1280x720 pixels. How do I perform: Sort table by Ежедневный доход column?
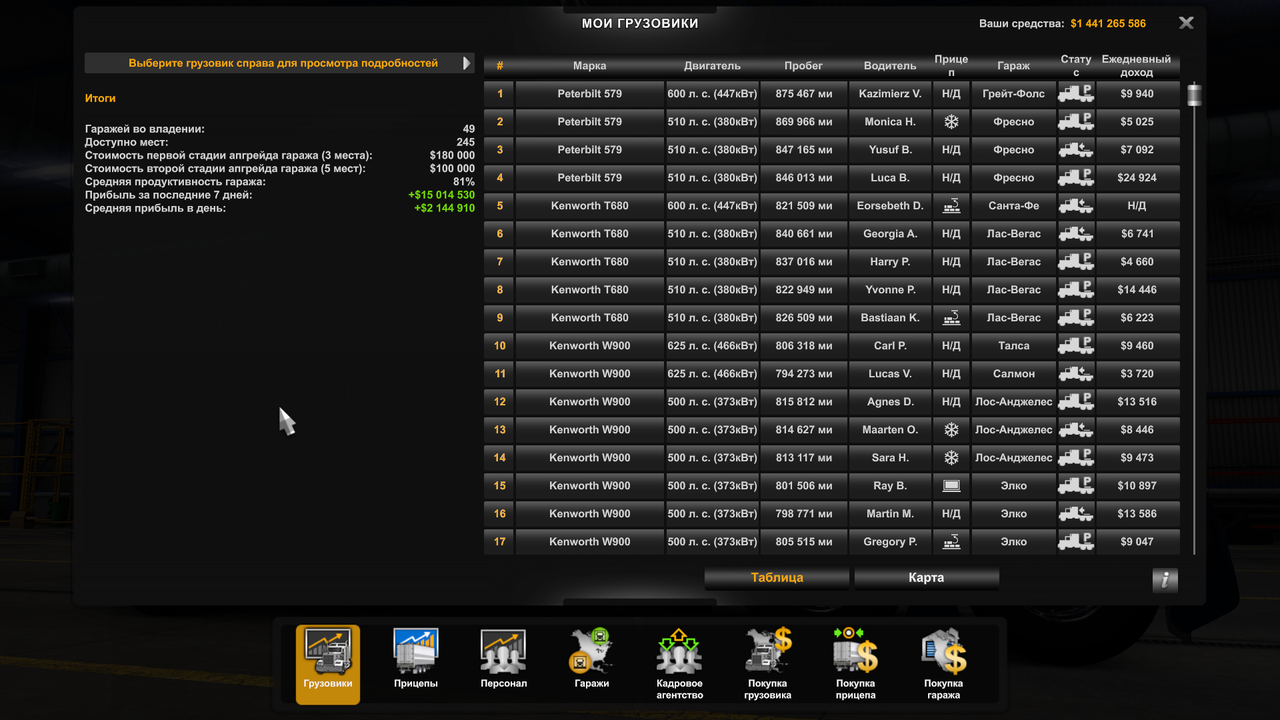[1136, 66]
